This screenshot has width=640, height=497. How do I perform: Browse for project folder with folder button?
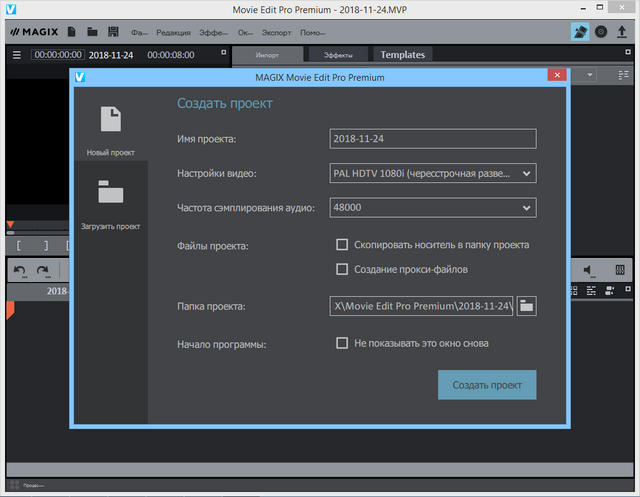point(527,306)
